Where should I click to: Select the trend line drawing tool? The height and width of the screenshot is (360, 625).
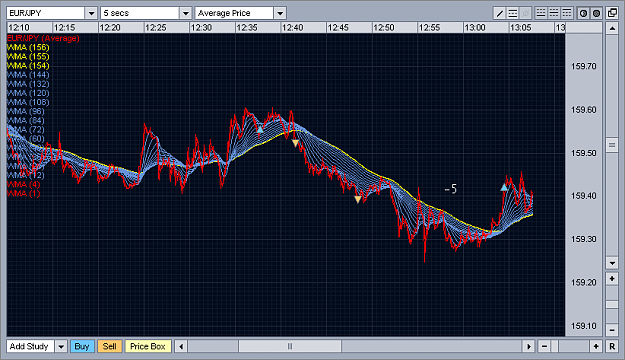coord(499,13)
